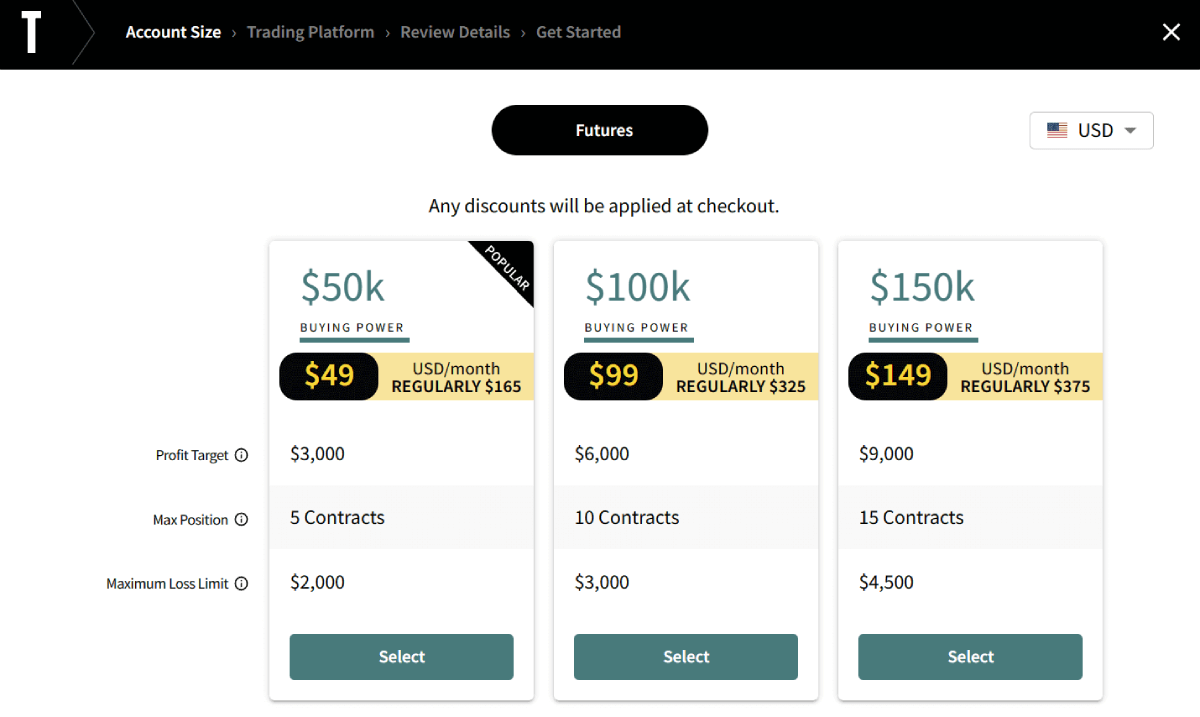Select the Futures tab pill

click(600, 130)
